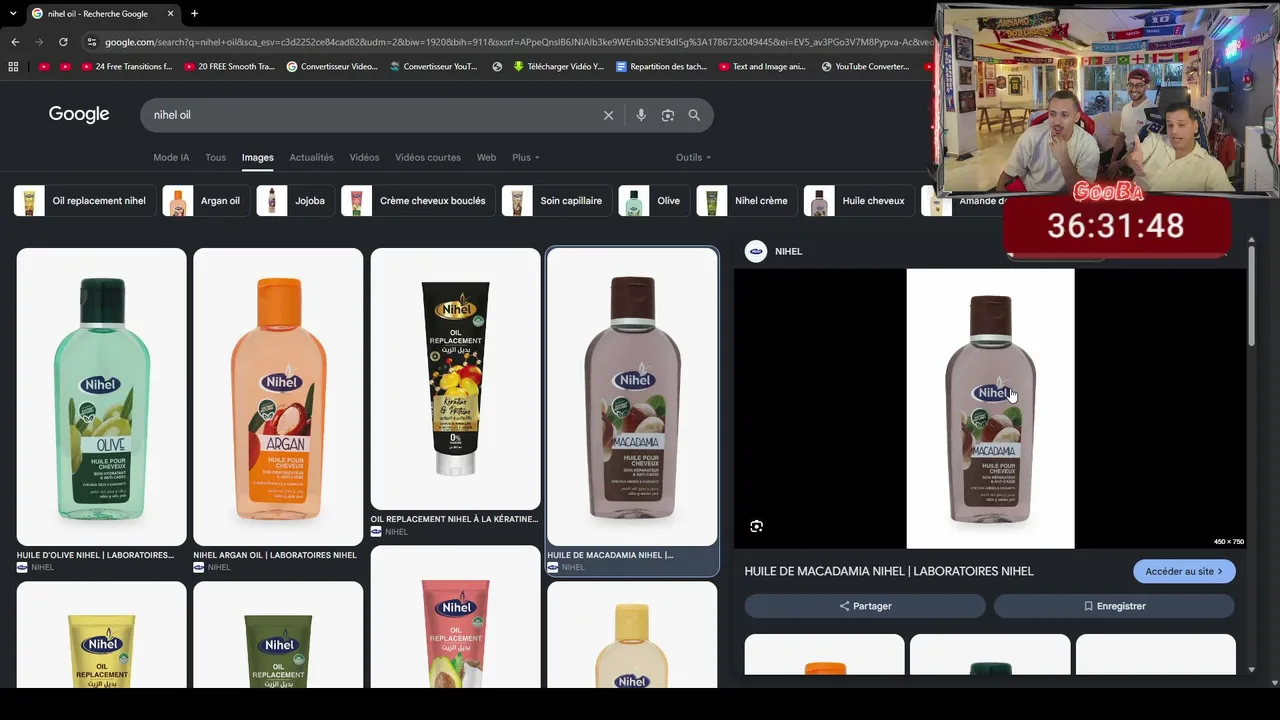1280x720 pixels.
Task: Filter by 'Olive' chip
Action: click(x=654, y=201)
